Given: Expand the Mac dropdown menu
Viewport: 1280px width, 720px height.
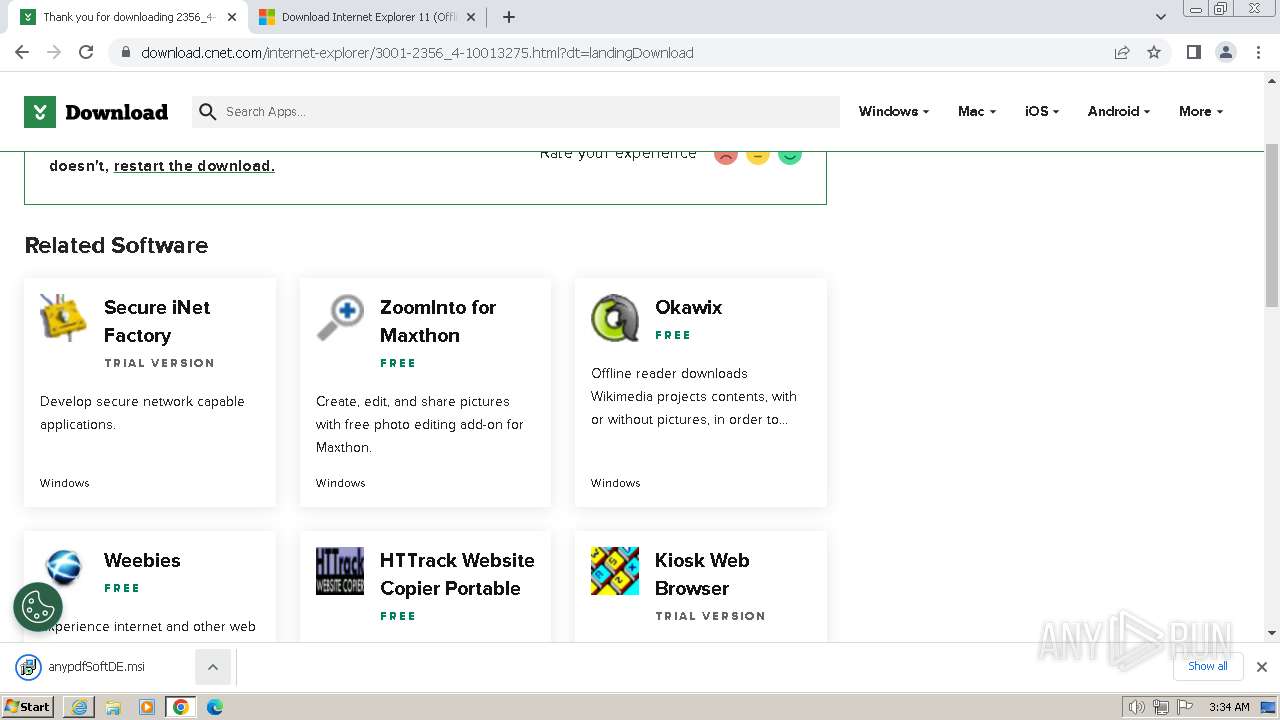Looking at the screenshot, I should [977, 111].
